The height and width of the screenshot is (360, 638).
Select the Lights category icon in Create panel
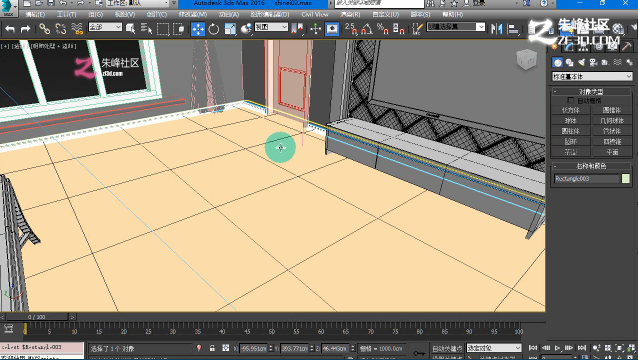pos(581,62)
